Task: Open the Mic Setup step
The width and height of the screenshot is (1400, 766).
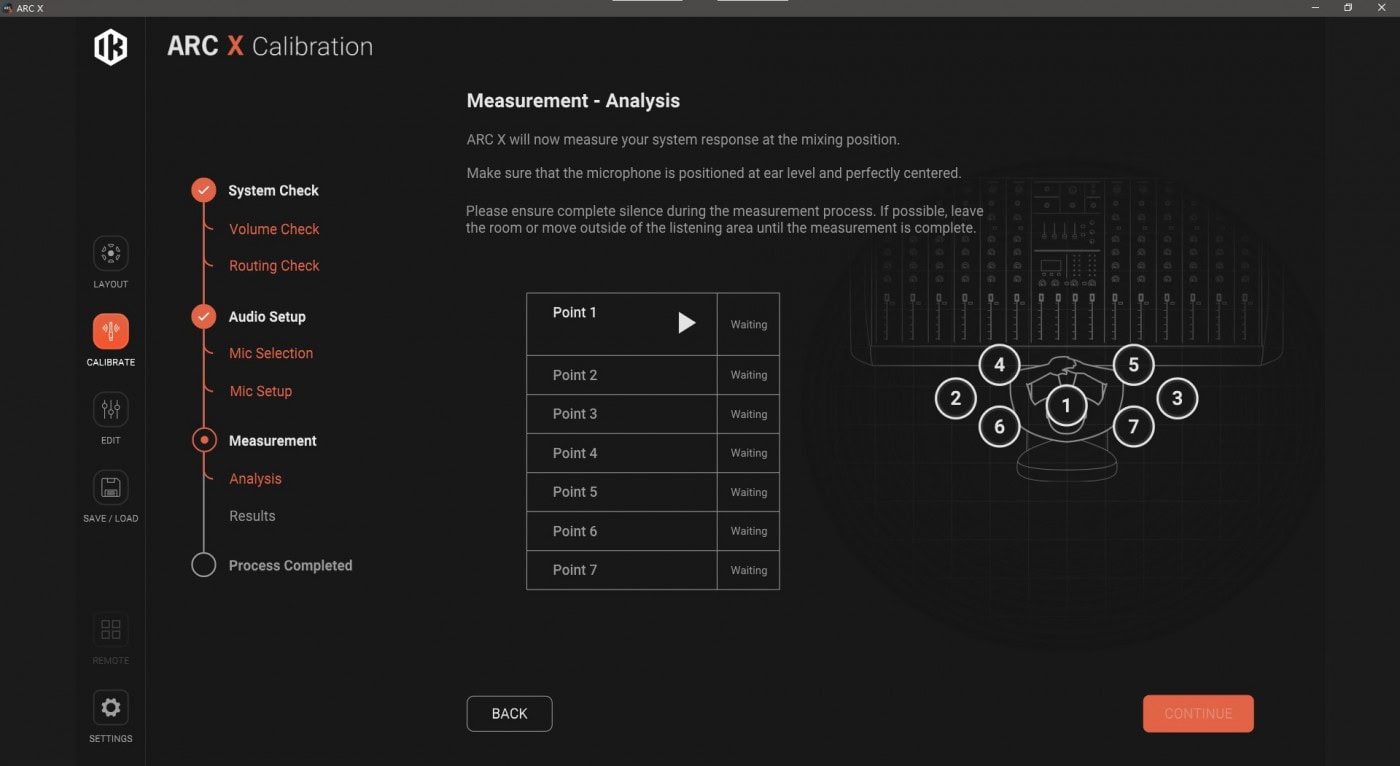Action: click(x=261, y=391)
